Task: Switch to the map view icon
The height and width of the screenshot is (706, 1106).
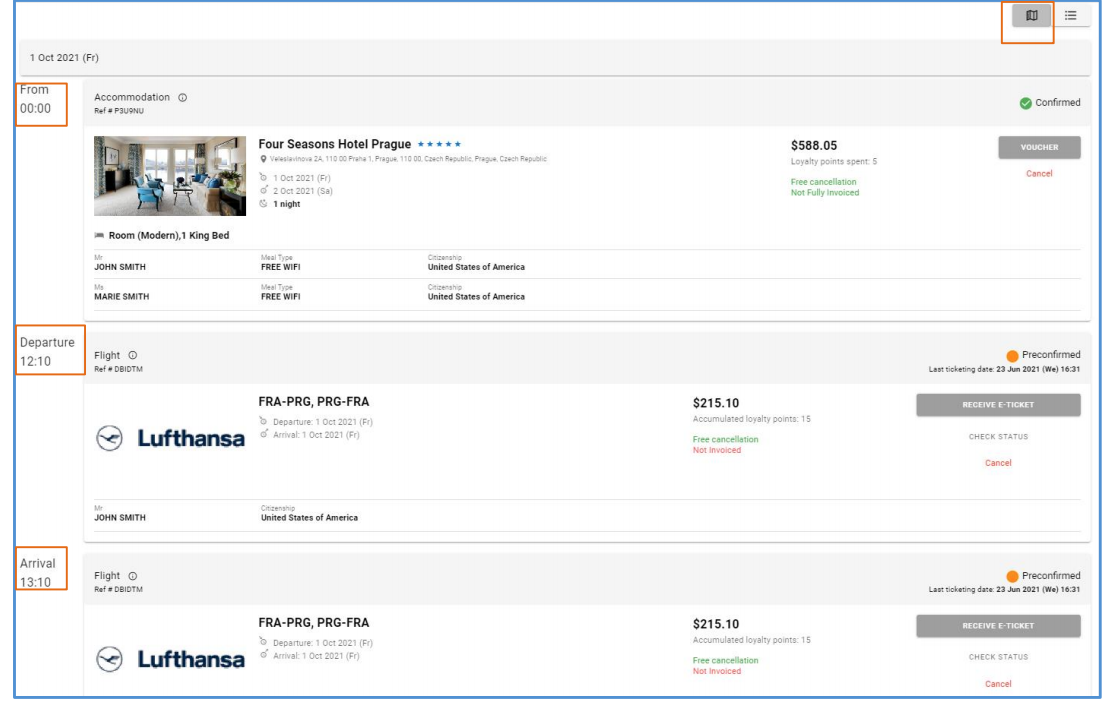Action: point(1030,16)
